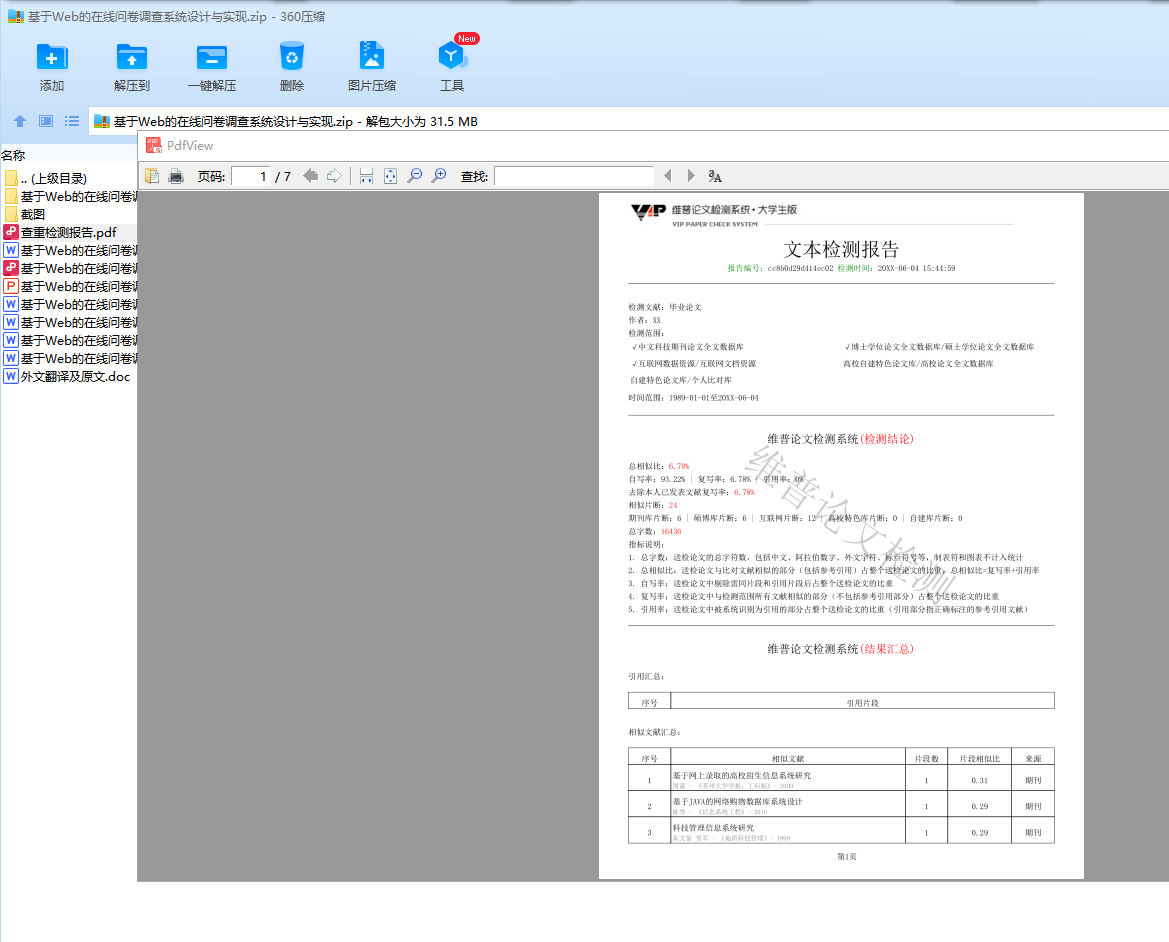Click the PdfView title bar icon
The image size is (1169, 942).
tap(154, 145)
